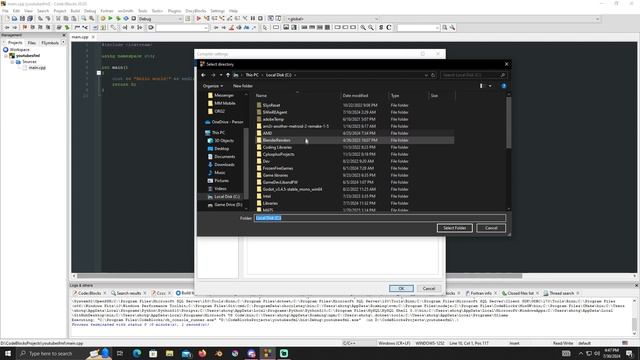Screen dimensions: 640x360
Task: Cancel the Select directory dialog
Action: [x=491, y=228]
